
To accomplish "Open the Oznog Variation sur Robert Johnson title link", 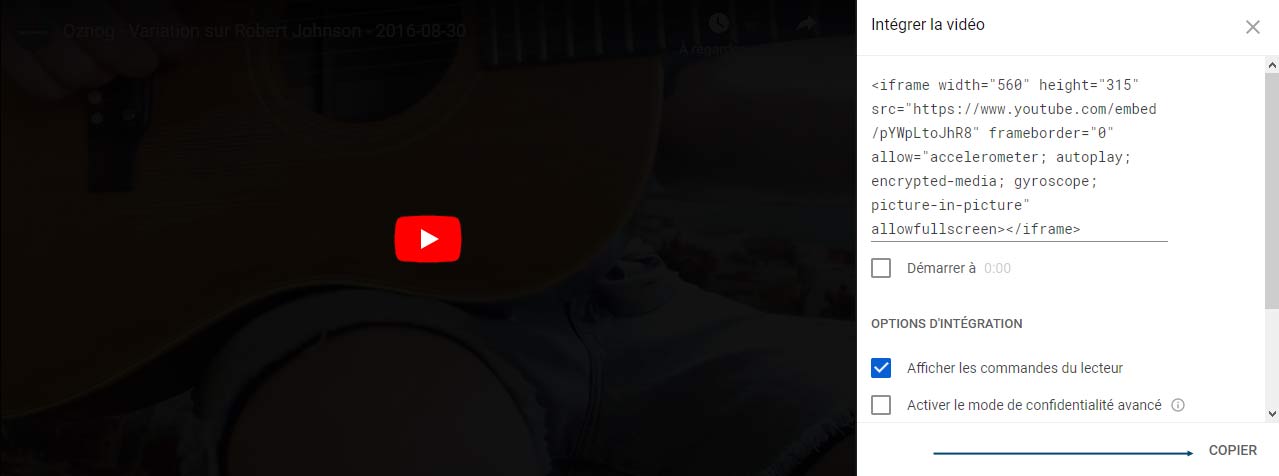I will [x=264, y=30].
